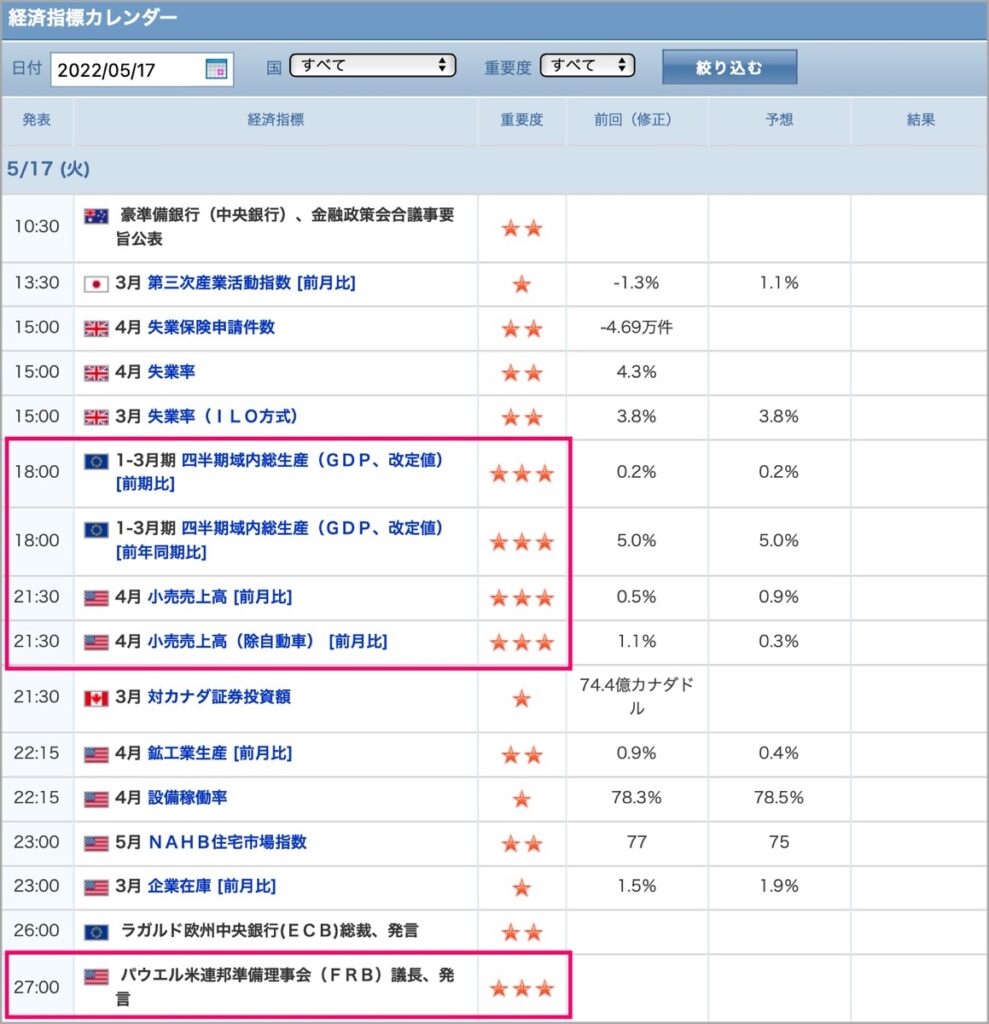Open the GDP 改定値 [前年同期比] link
This screenshot has width=989, height=1024.
[x=280, y=540]
